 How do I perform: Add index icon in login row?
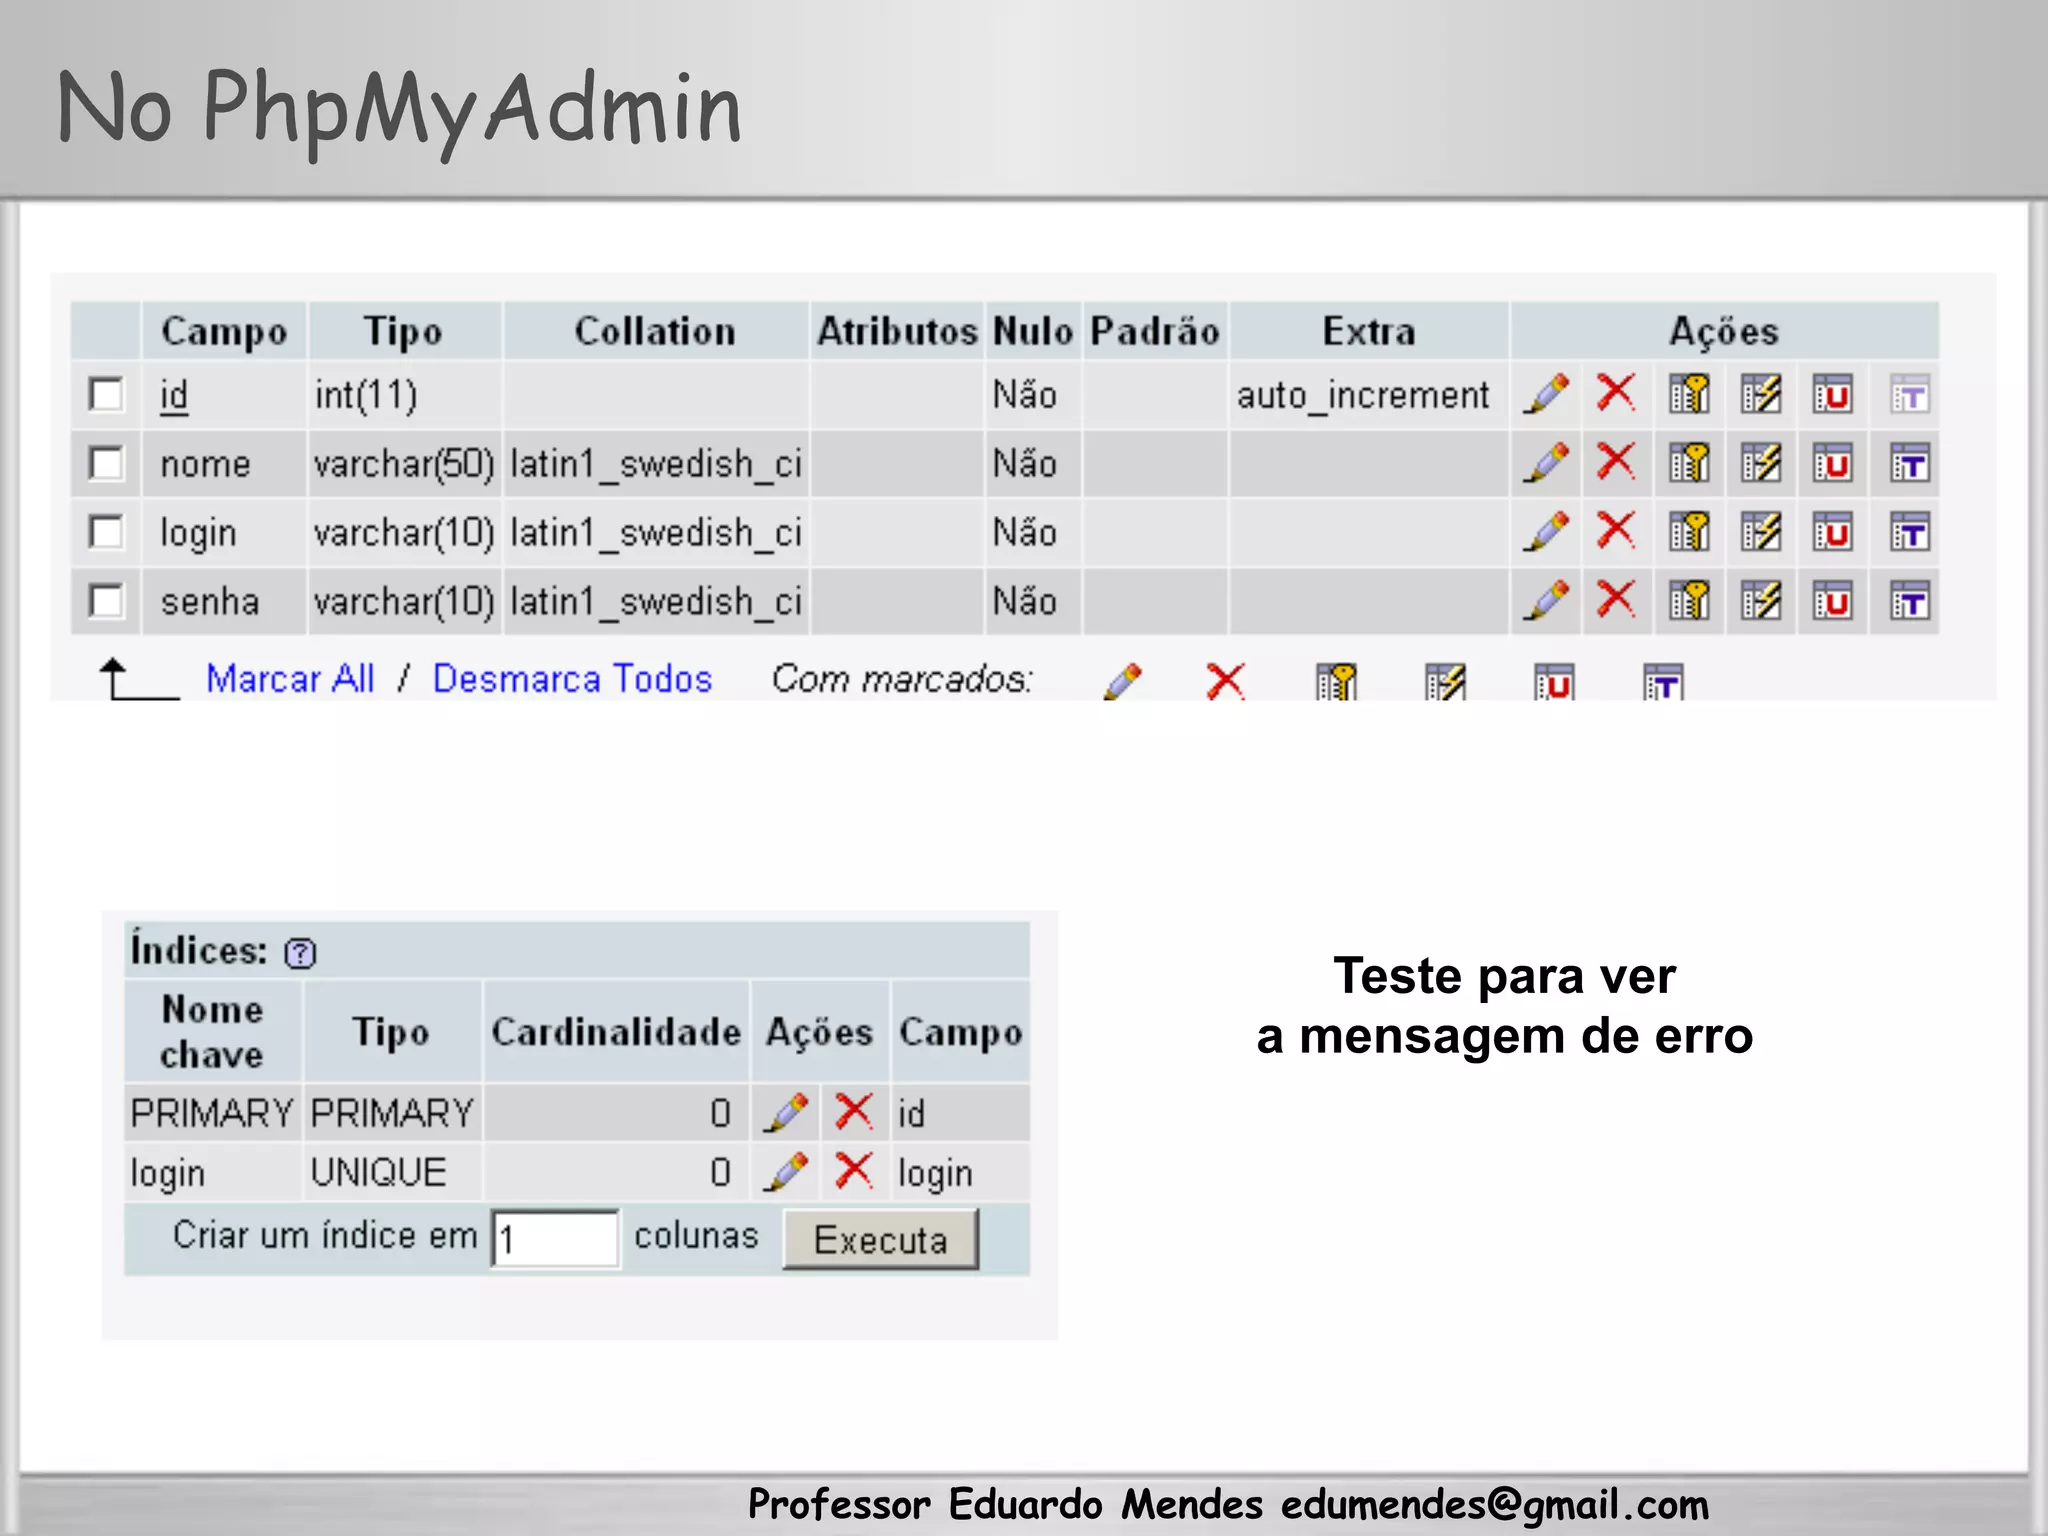(1761, 532)
